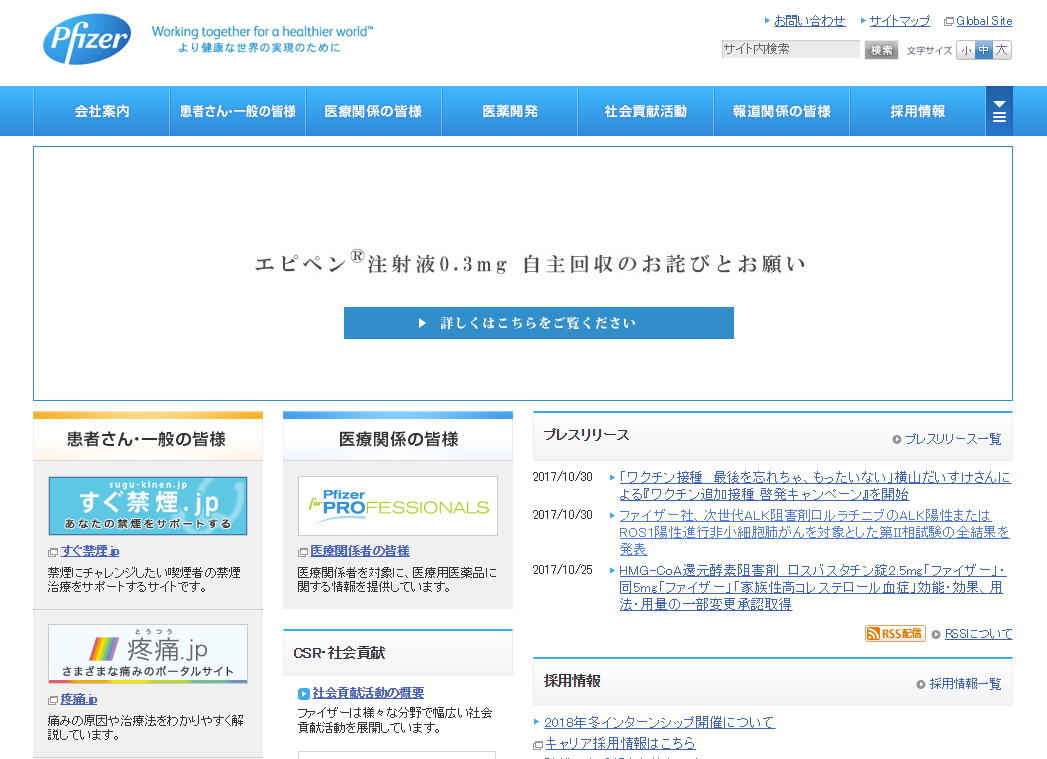
Task: Click date 2017/10/25 in press releases
Action: point(562,569)
